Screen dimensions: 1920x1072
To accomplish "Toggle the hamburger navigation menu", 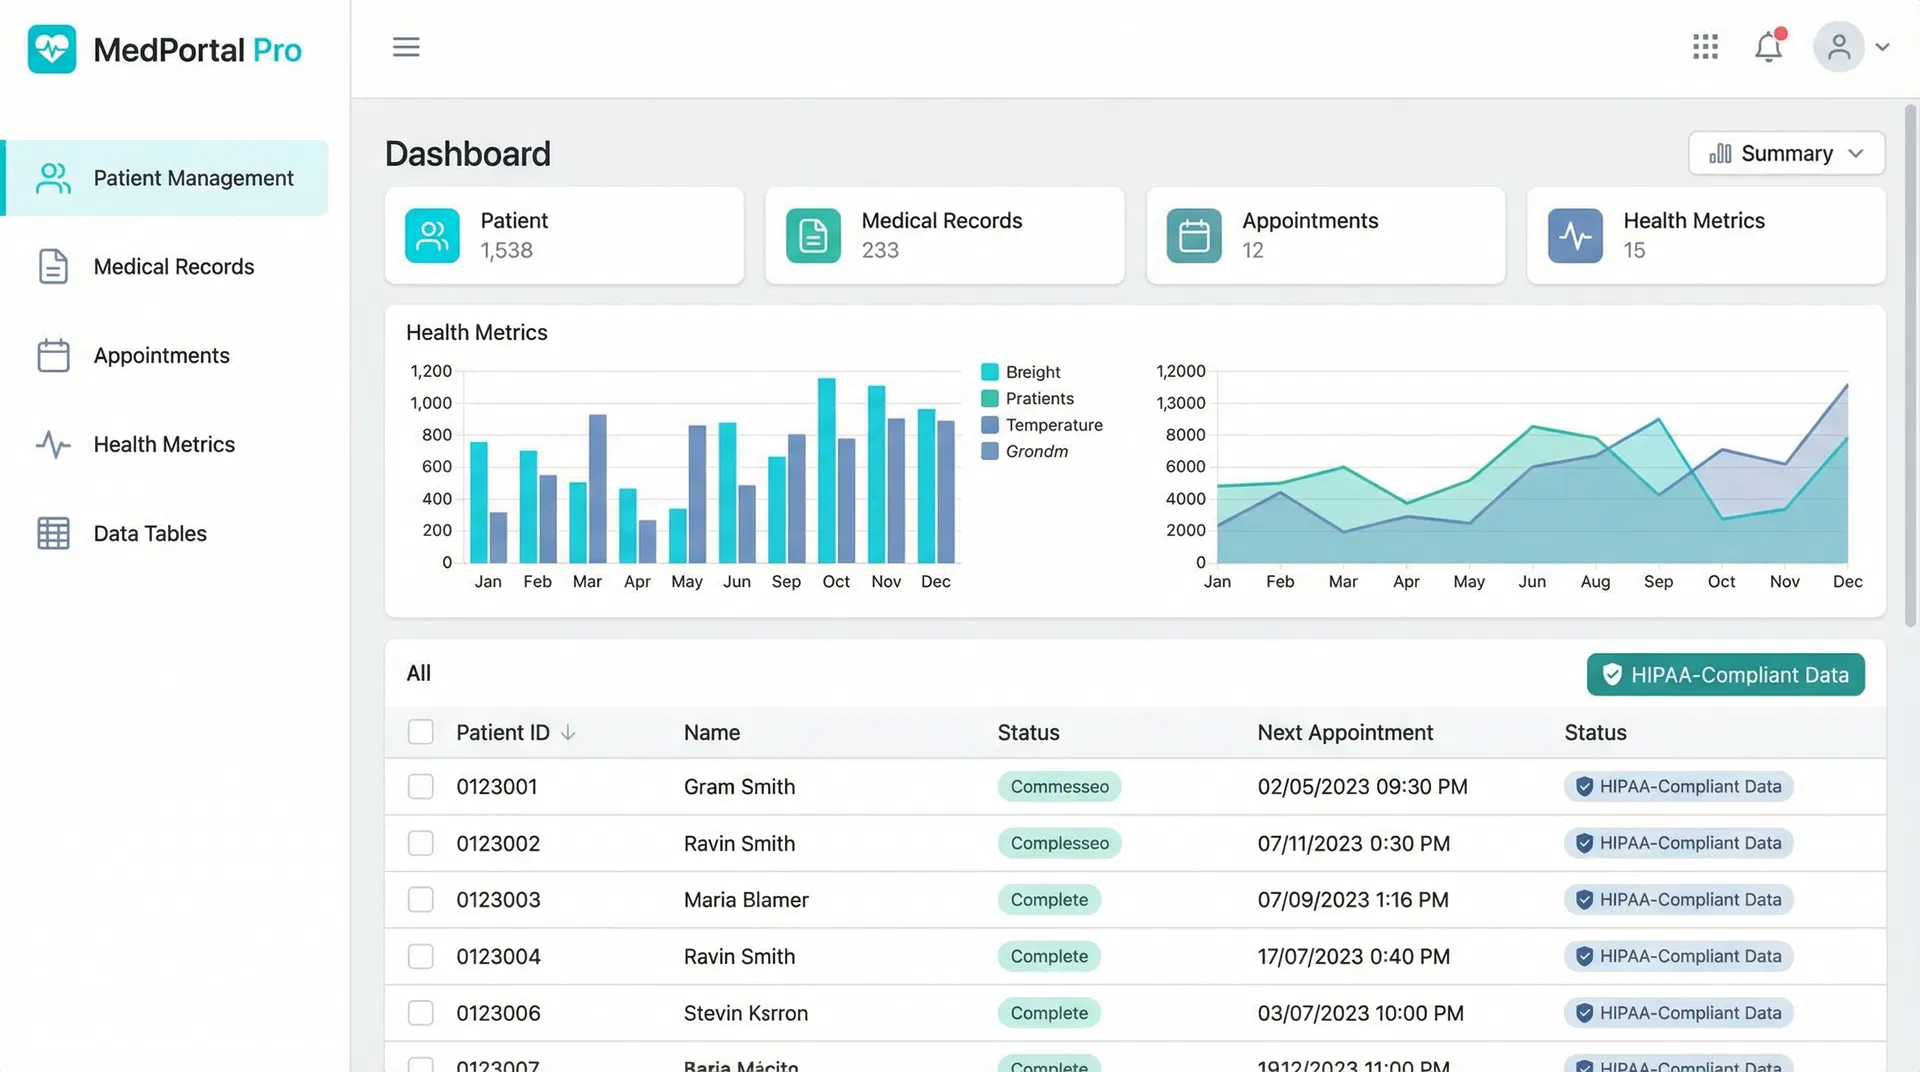I will click(x=406, y=46).
